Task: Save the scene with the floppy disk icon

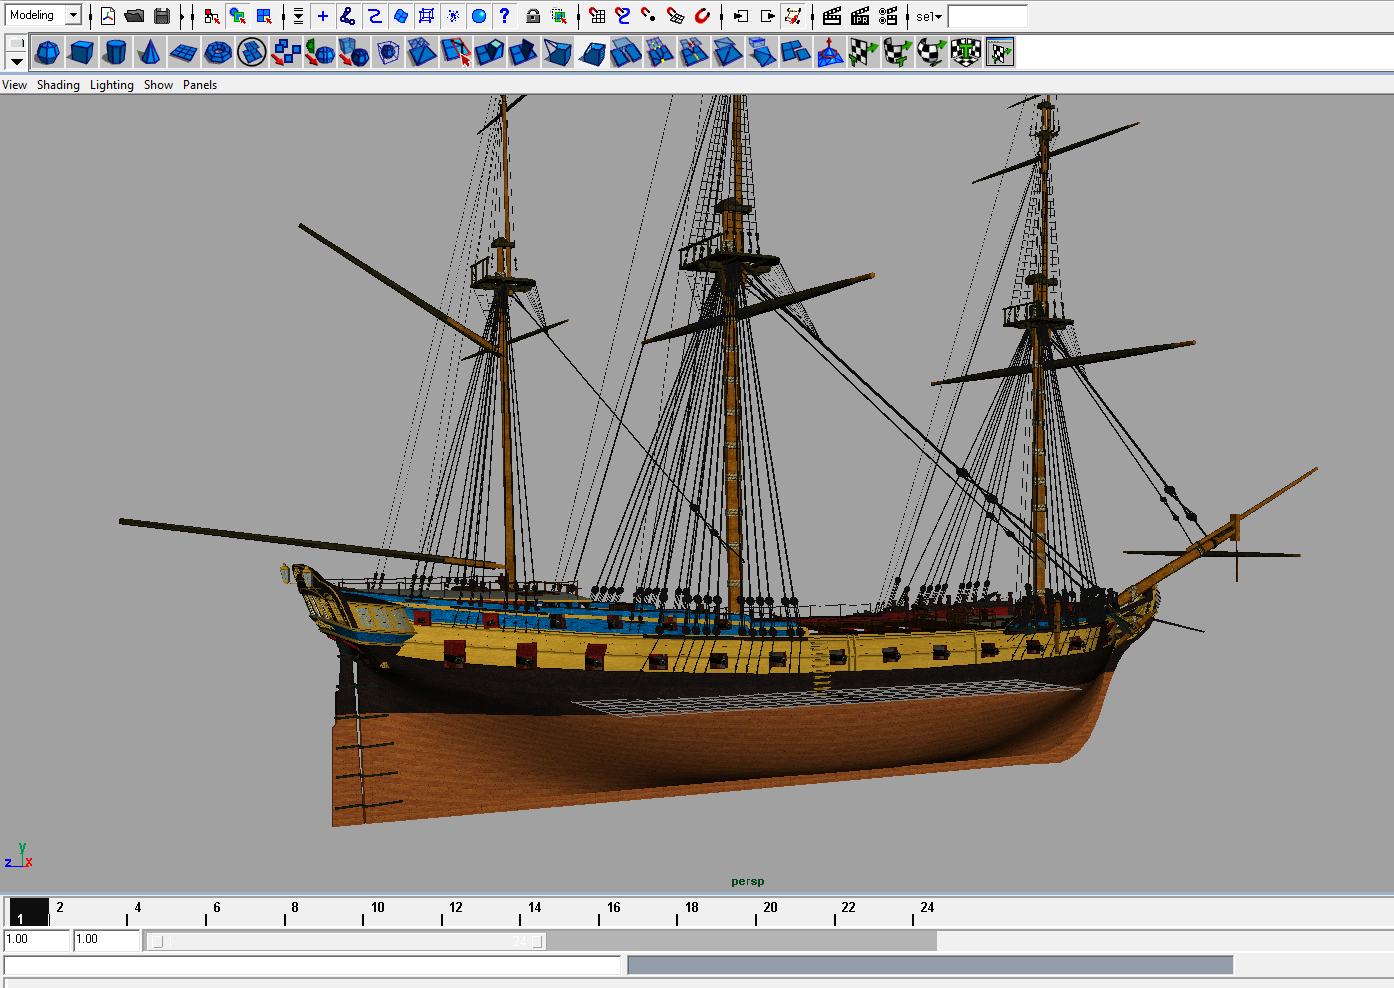Action: [162, 16]
